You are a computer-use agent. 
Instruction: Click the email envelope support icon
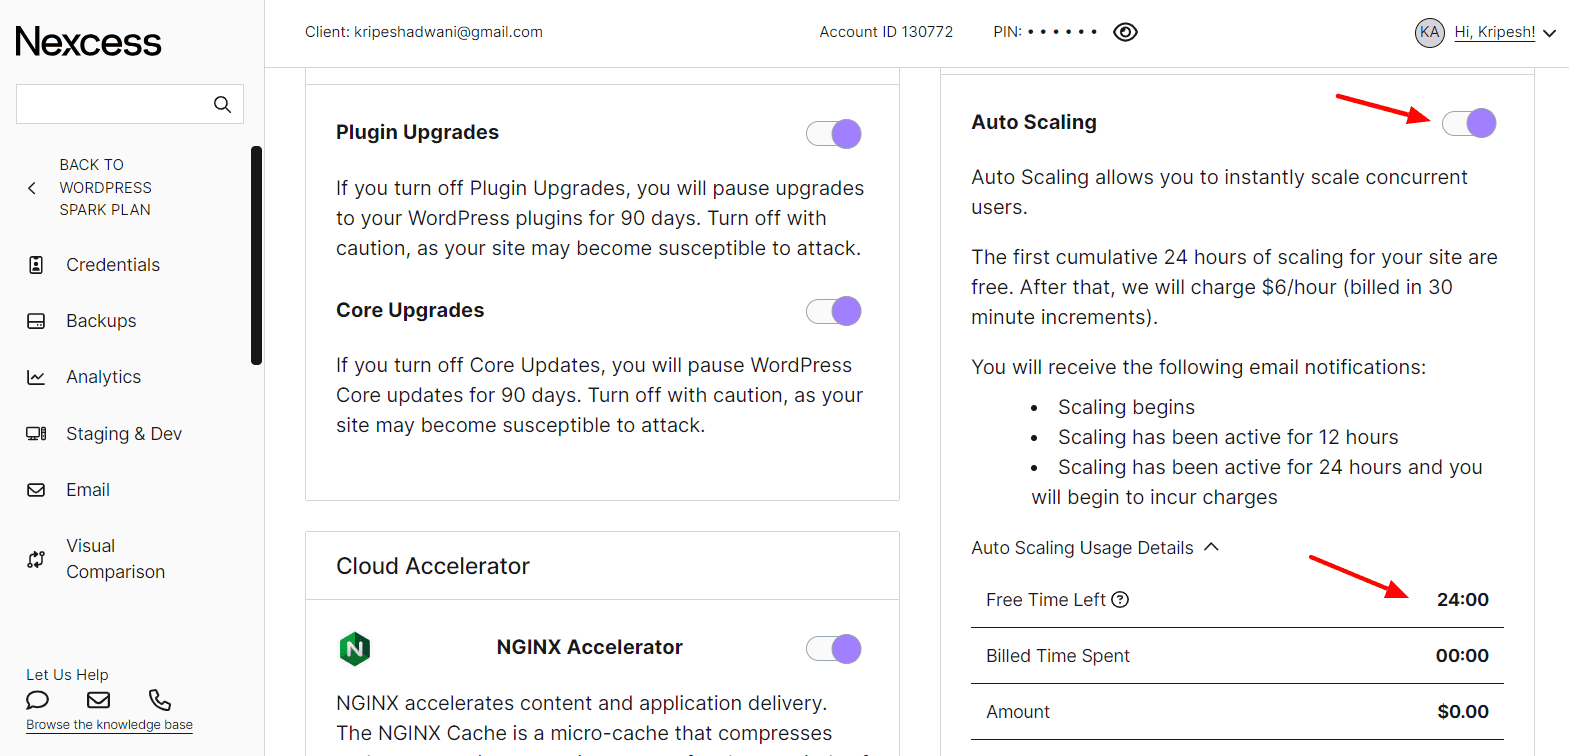click(98, 700)
